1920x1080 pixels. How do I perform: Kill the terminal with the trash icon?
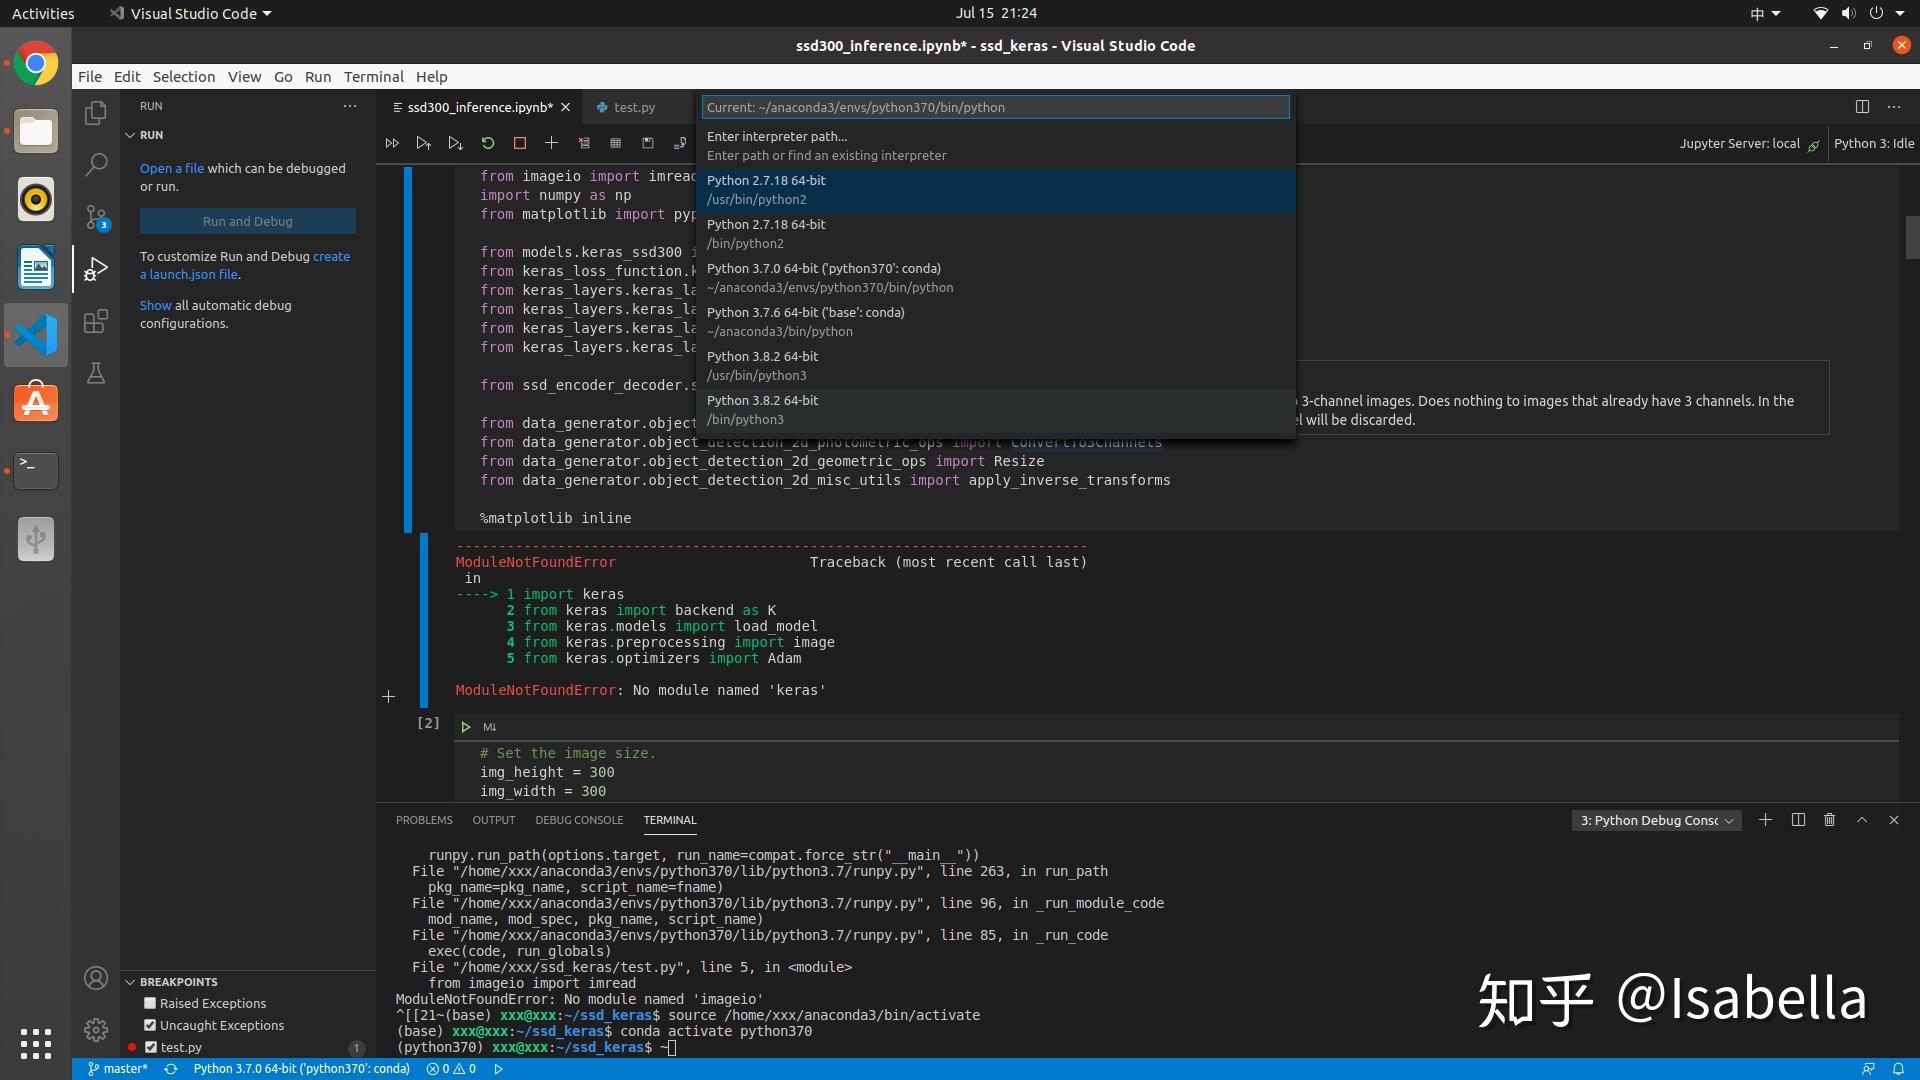[x=1829, y=820]
